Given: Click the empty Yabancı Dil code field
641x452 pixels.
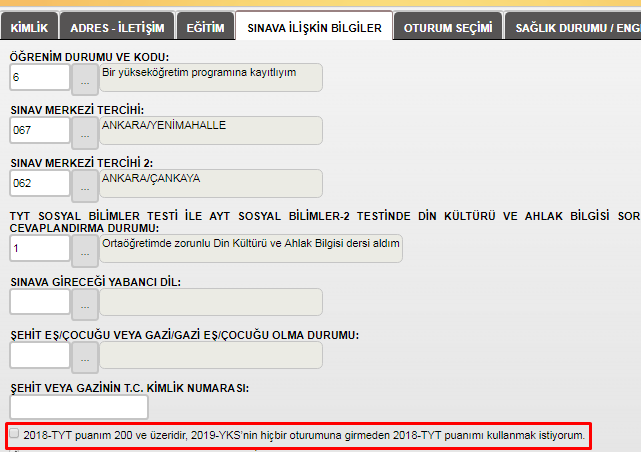Looking at the screenshot, I should pyautogui.click(x=40, y=302).
